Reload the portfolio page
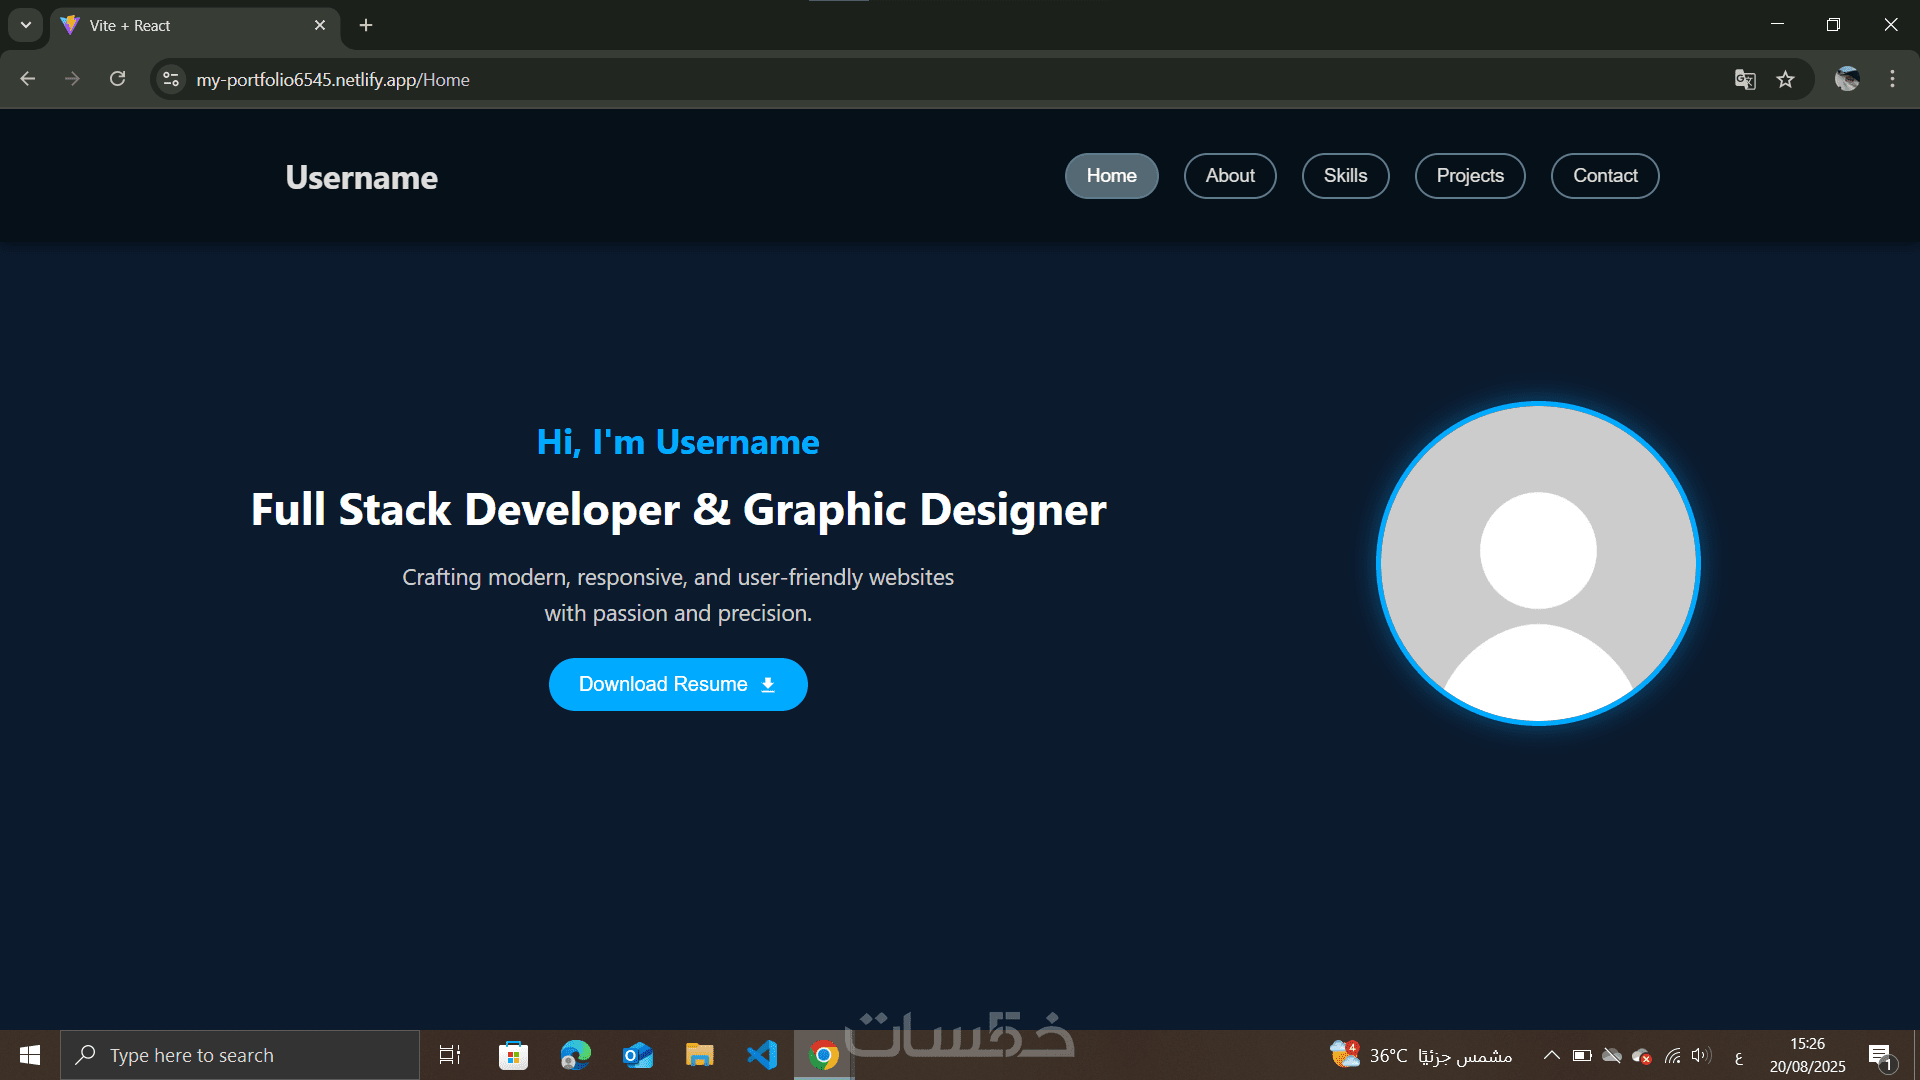This screenshot has width=1920, height=1080. [118, 79]
